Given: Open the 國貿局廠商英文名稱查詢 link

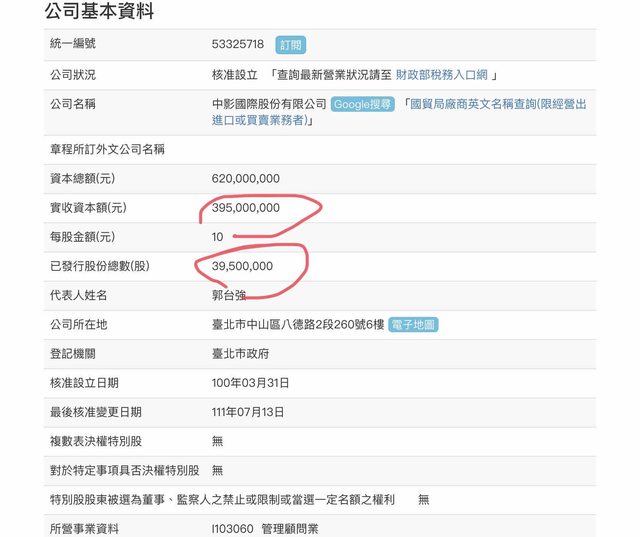Looking at the screenshot, I should pos(498,104).
